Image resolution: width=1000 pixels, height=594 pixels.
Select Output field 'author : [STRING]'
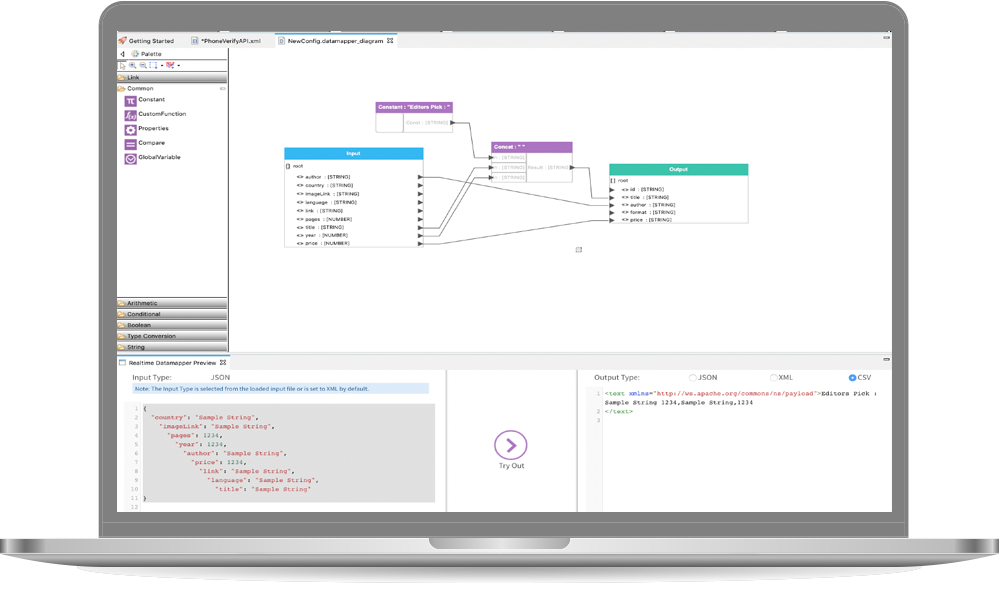(x=648, y=205)
